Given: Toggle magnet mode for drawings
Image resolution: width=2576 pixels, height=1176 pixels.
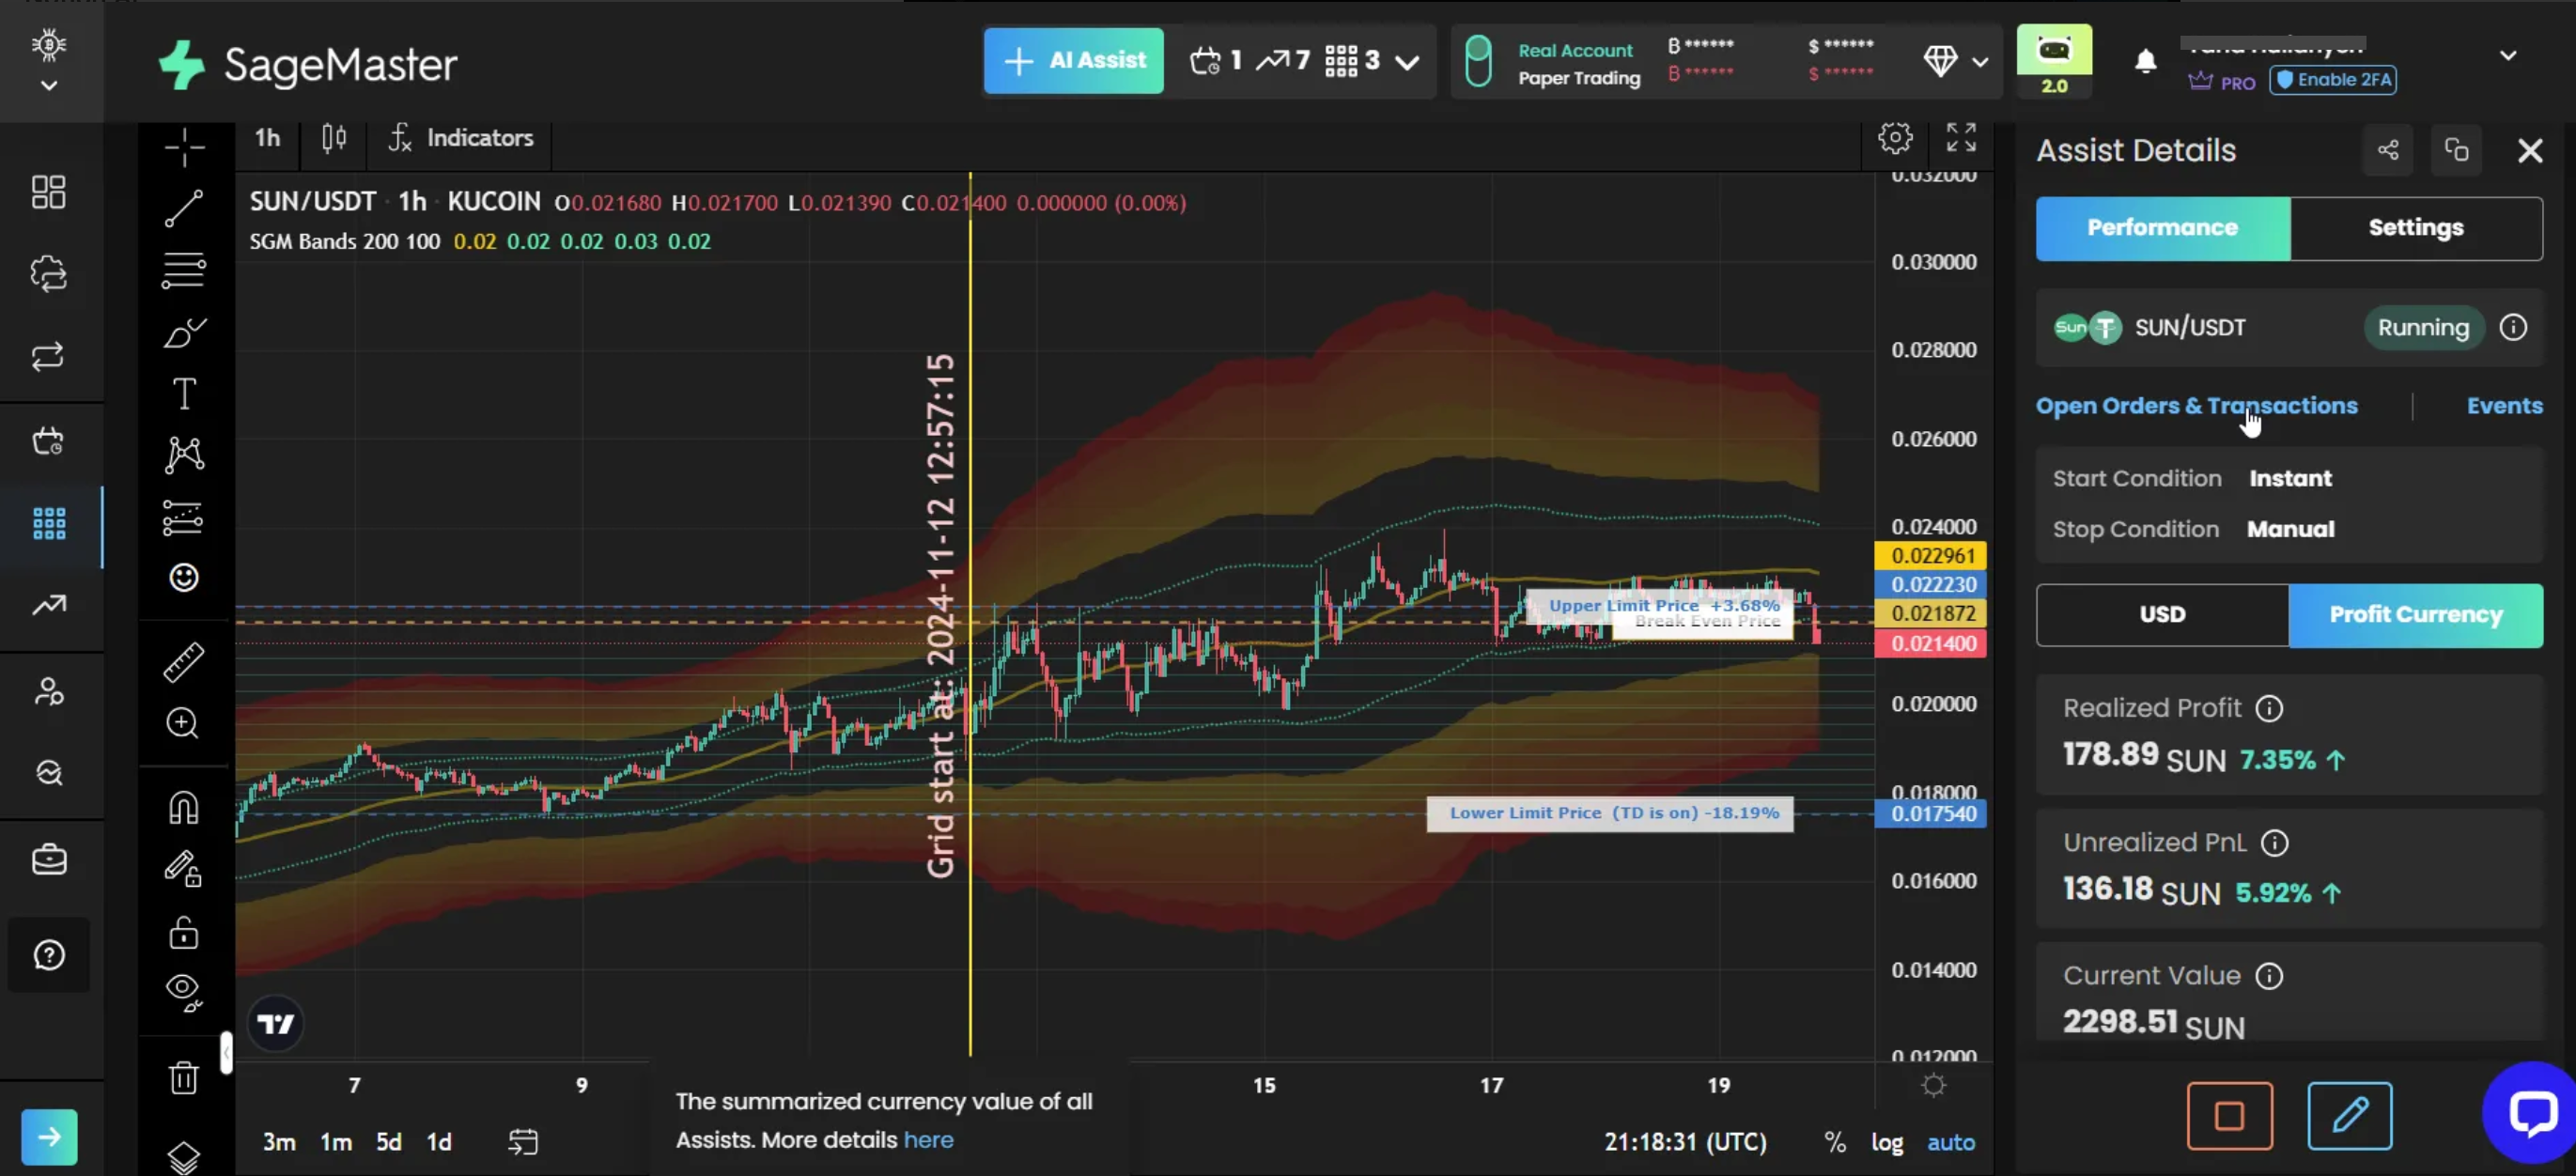Looking at the screenshot, I should (x=184, y=807).
